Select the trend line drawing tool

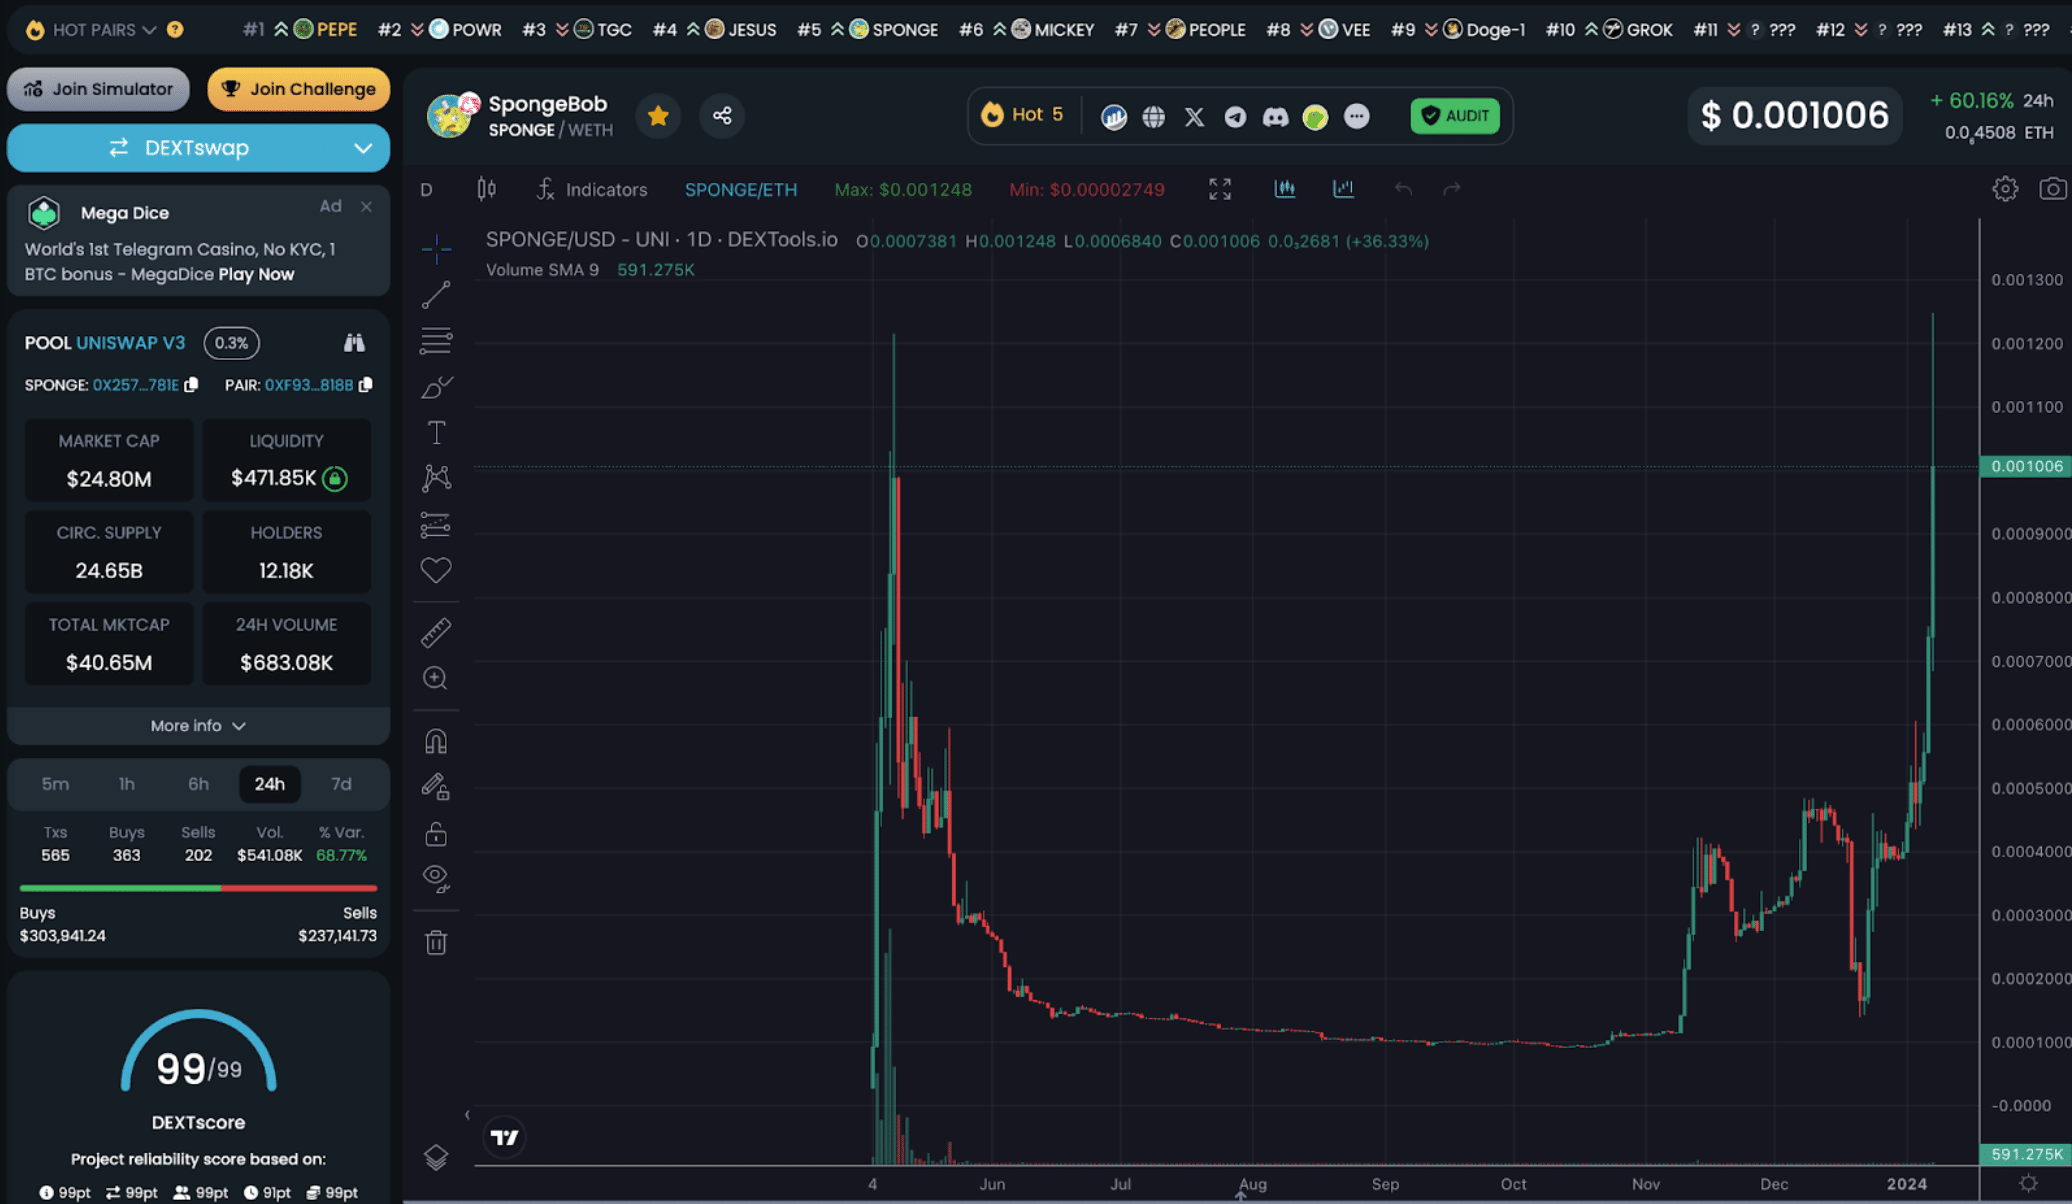click(x=436, y=295)
